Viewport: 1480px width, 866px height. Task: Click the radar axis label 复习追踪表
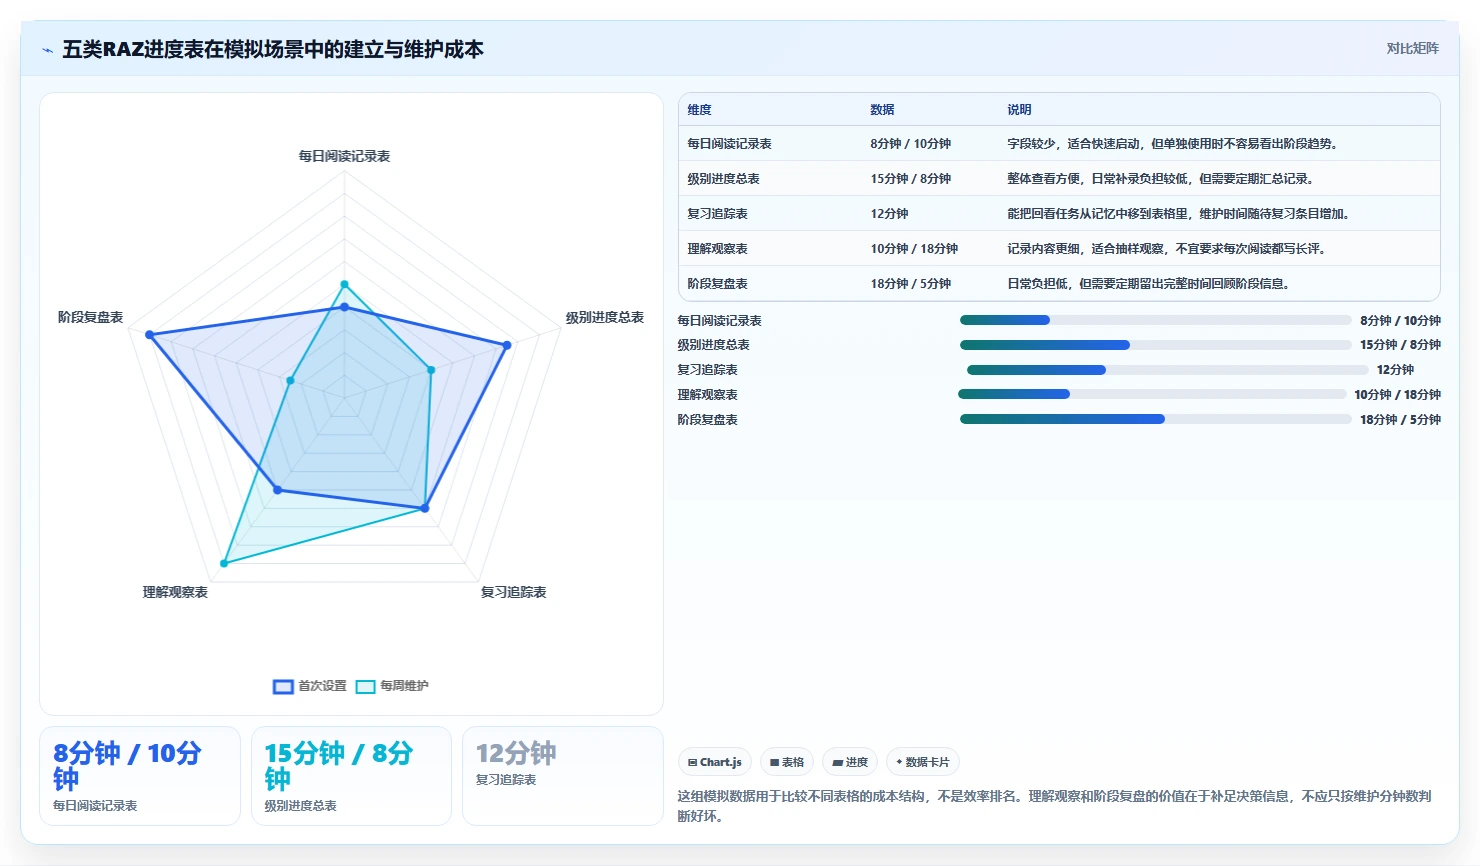(x=513, y=592)
